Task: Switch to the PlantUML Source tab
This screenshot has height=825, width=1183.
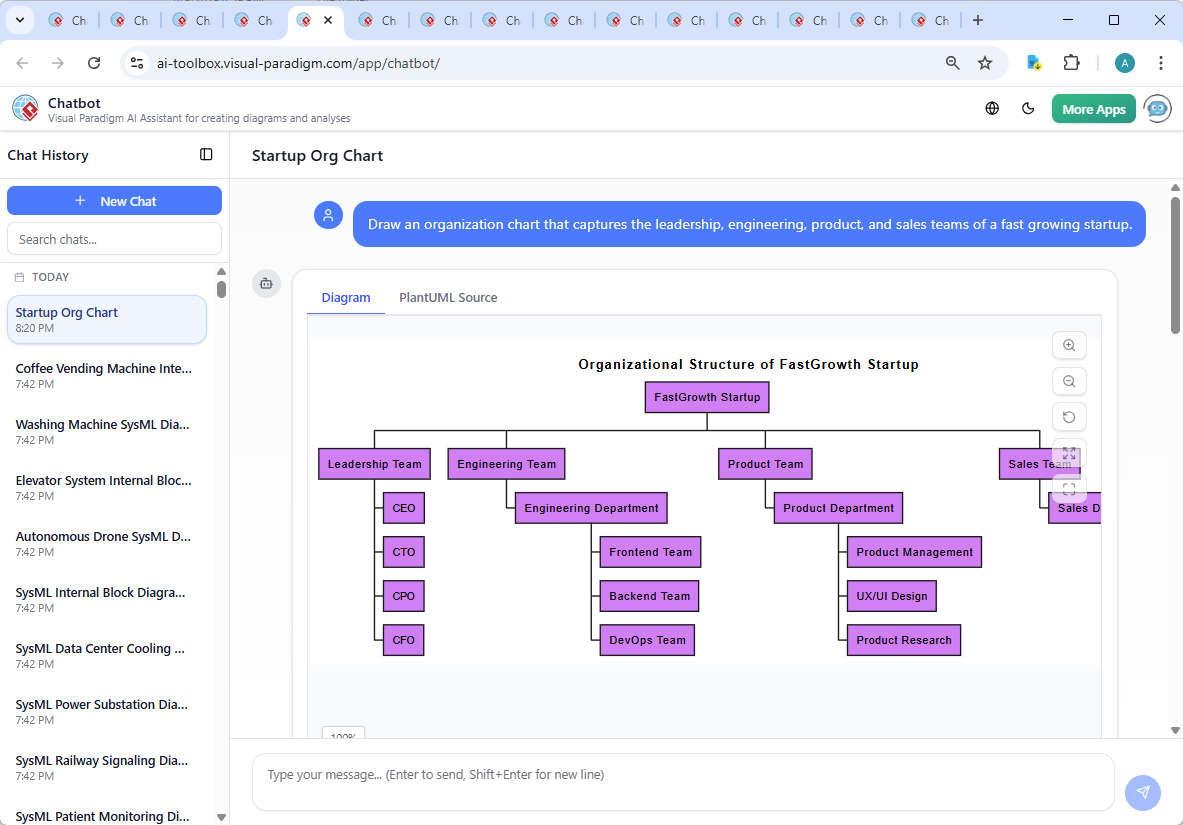Action: [x=447, y=297]
